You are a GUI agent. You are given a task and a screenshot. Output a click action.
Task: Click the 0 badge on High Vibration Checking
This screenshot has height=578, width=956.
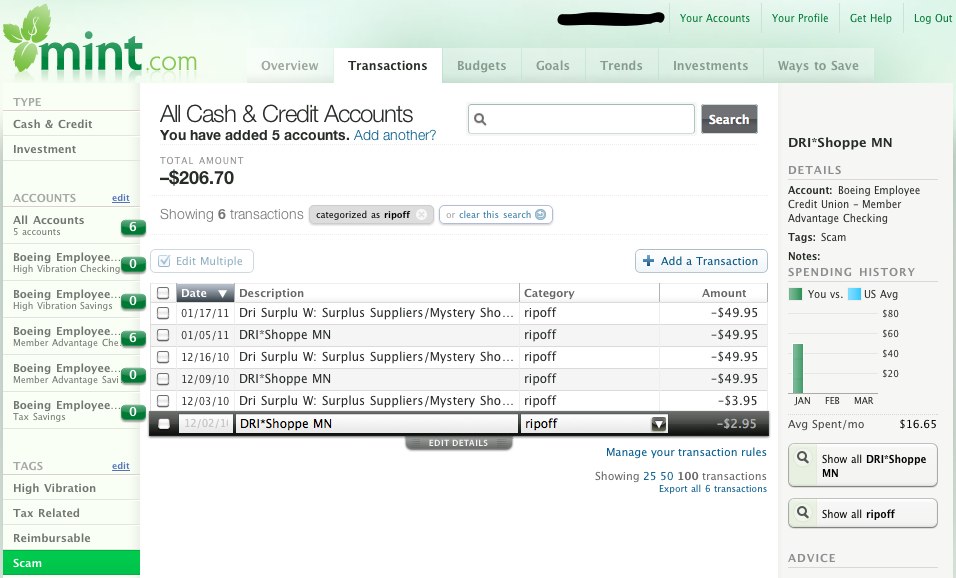(133, 264)
